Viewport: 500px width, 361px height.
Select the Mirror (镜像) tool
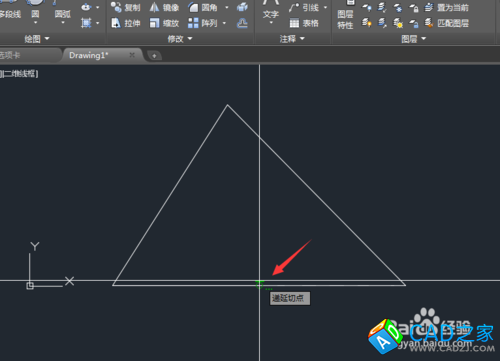164,7
